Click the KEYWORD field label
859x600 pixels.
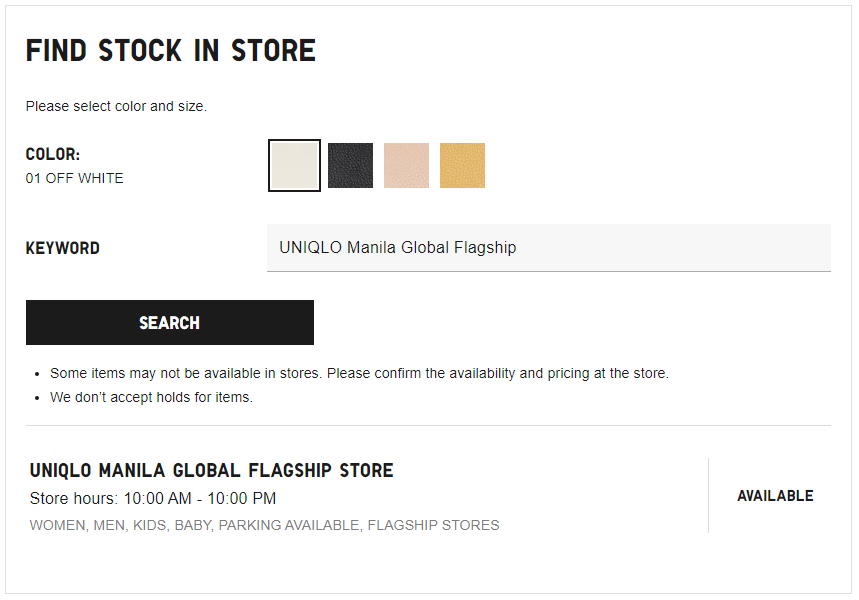coord(62,249)
